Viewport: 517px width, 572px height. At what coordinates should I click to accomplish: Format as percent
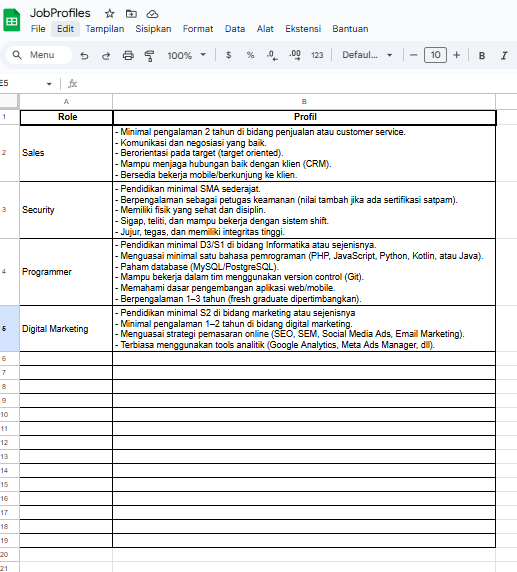[x=250, y=55]
